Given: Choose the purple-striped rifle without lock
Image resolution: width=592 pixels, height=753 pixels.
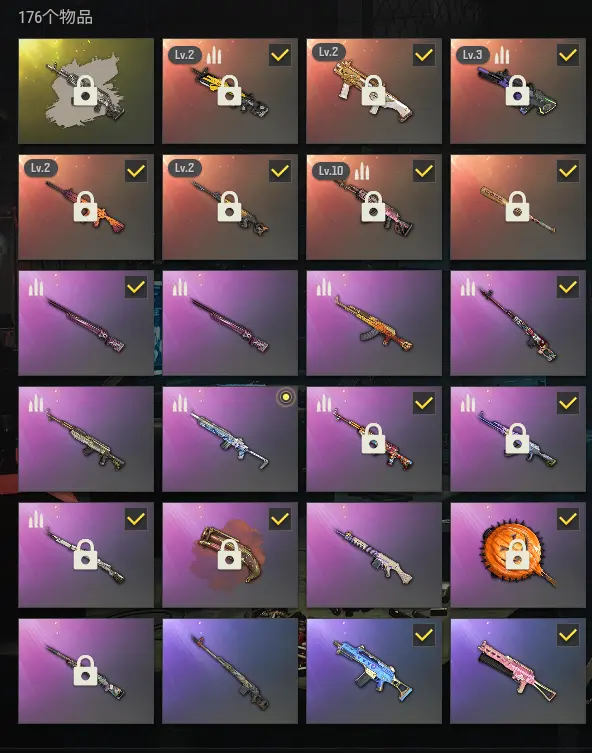Looking at the screenshot, I should tap(374, 555).
